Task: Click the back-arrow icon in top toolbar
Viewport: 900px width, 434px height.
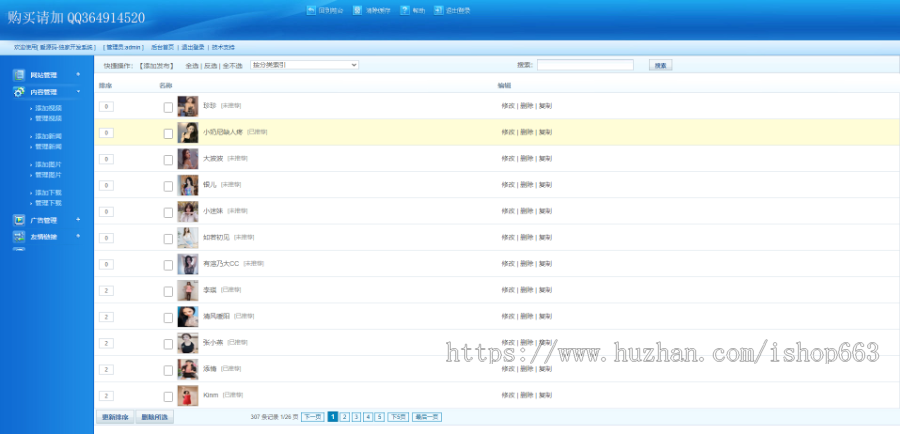Action: (x=311, y=10)
